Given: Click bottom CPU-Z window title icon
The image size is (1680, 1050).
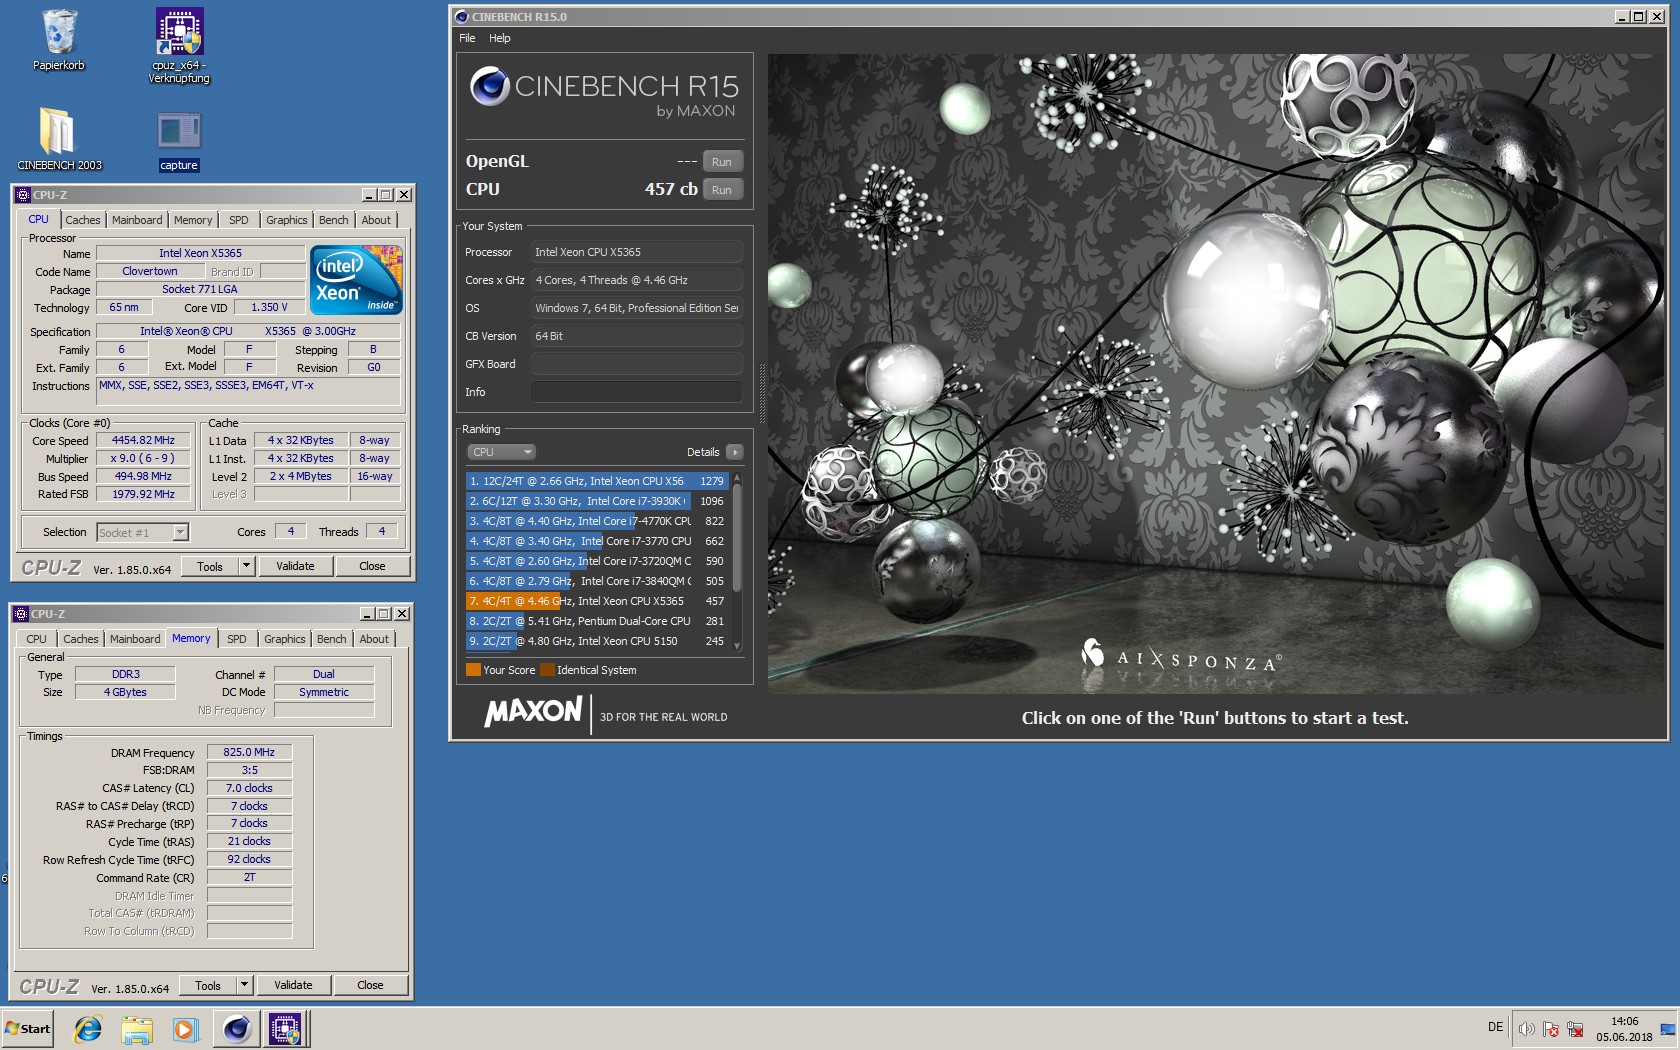Looking at the screenshot, I should [22, 614].
